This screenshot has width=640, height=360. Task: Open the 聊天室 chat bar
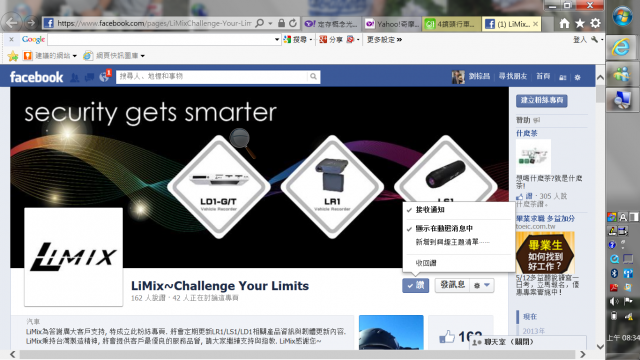[528, 342]
